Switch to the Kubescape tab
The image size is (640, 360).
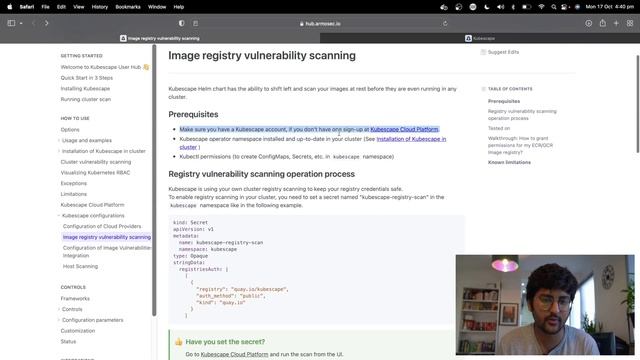coord(480,38)
